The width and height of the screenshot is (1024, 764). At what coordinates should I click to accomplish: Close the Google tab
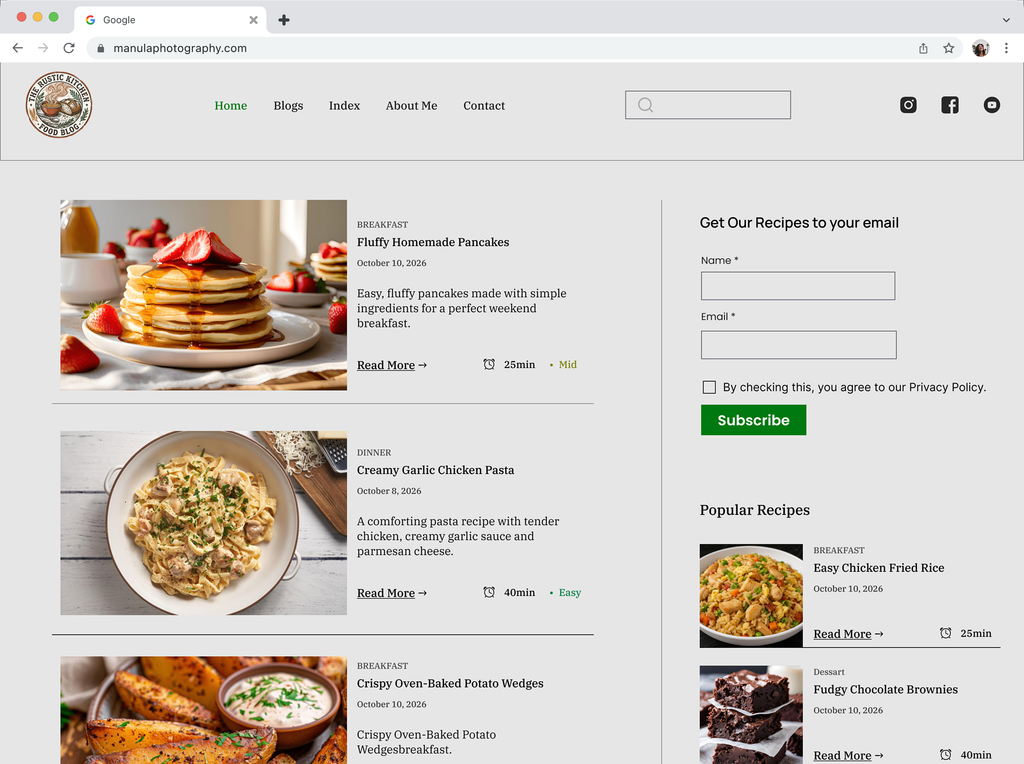[x=253, y=20]
